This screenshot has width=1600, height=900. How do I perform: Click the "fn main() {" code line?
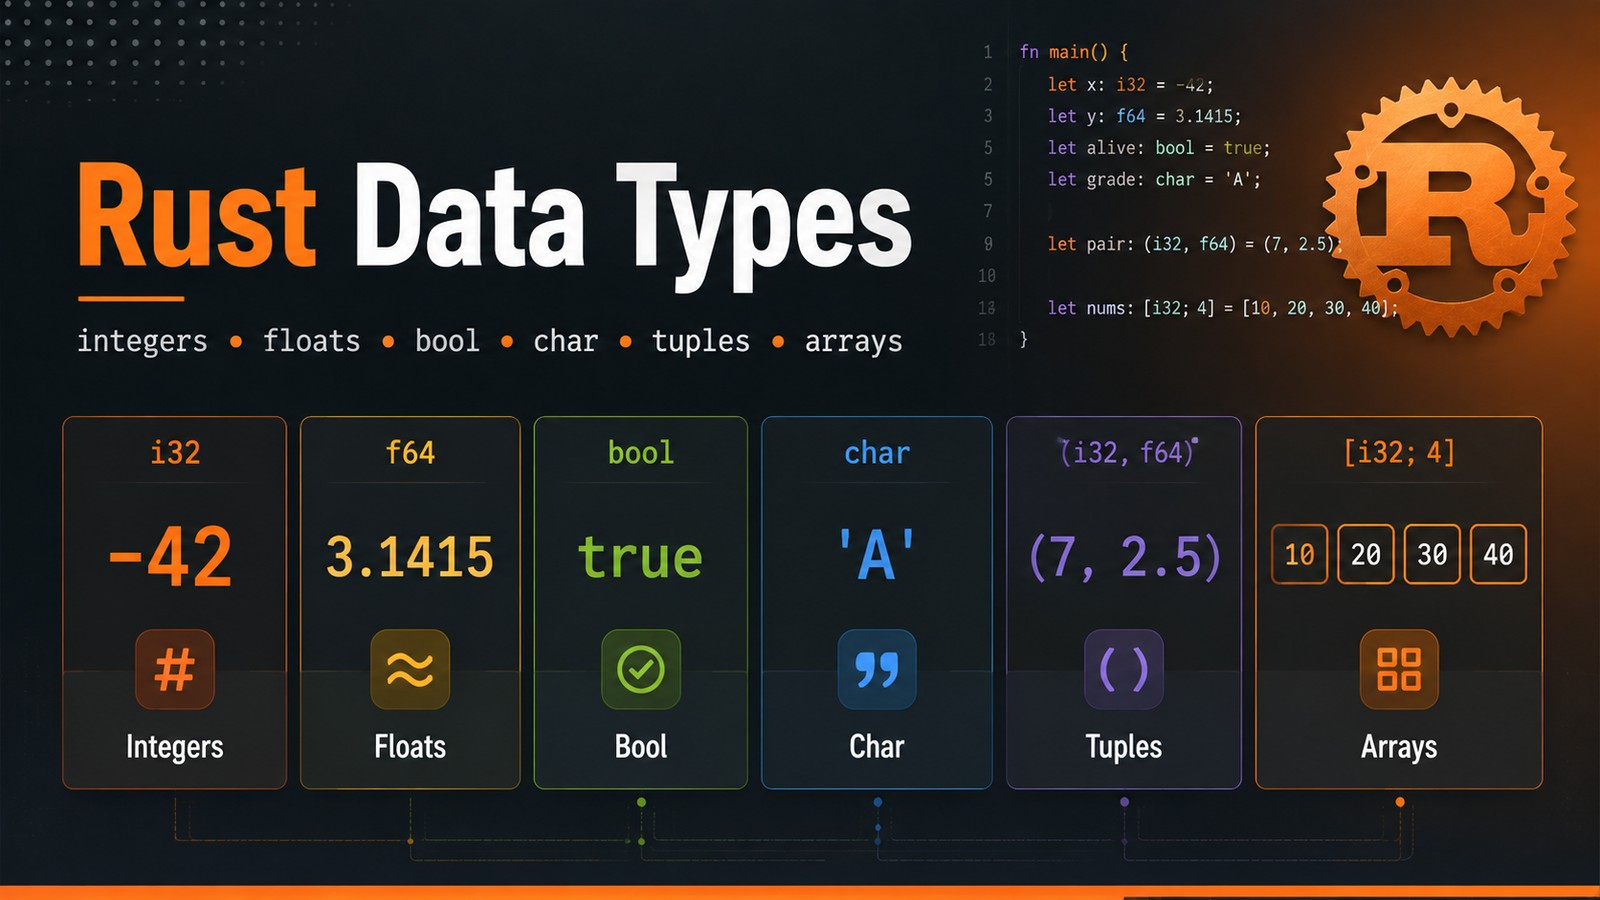[1074, 52]
